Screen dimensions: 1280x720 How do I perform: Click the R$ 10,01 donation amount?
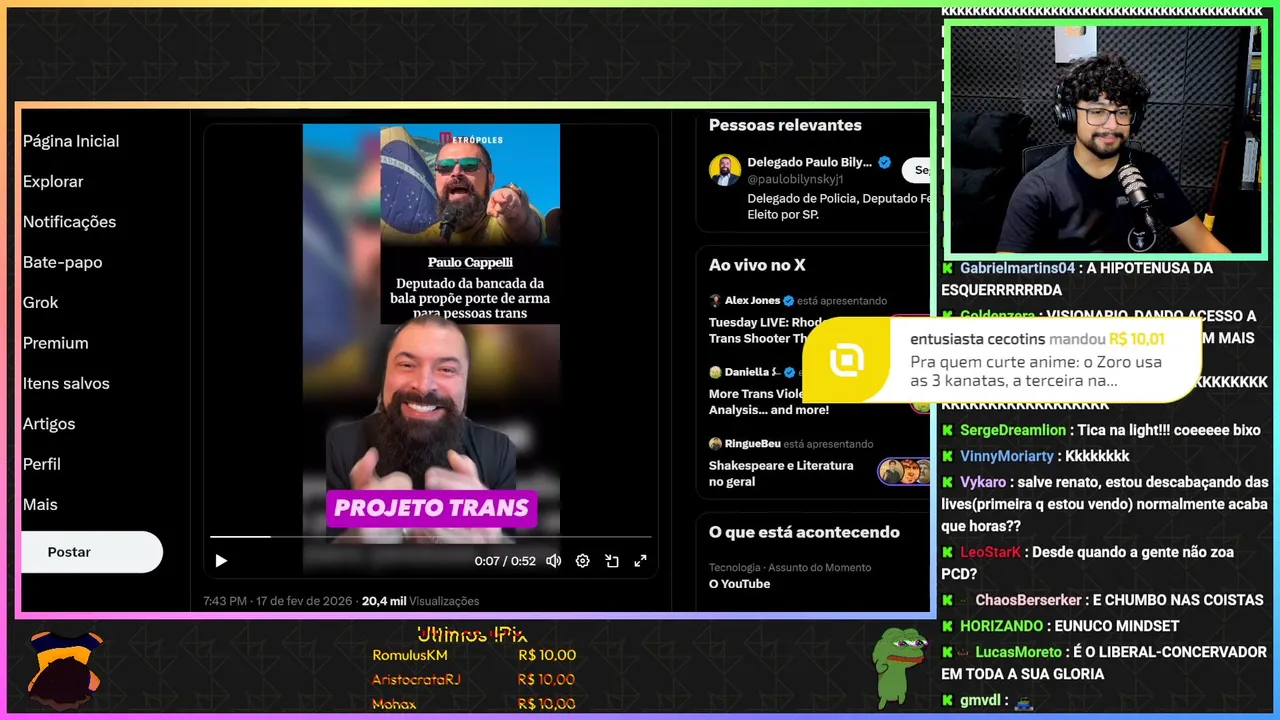[1137, 339]
